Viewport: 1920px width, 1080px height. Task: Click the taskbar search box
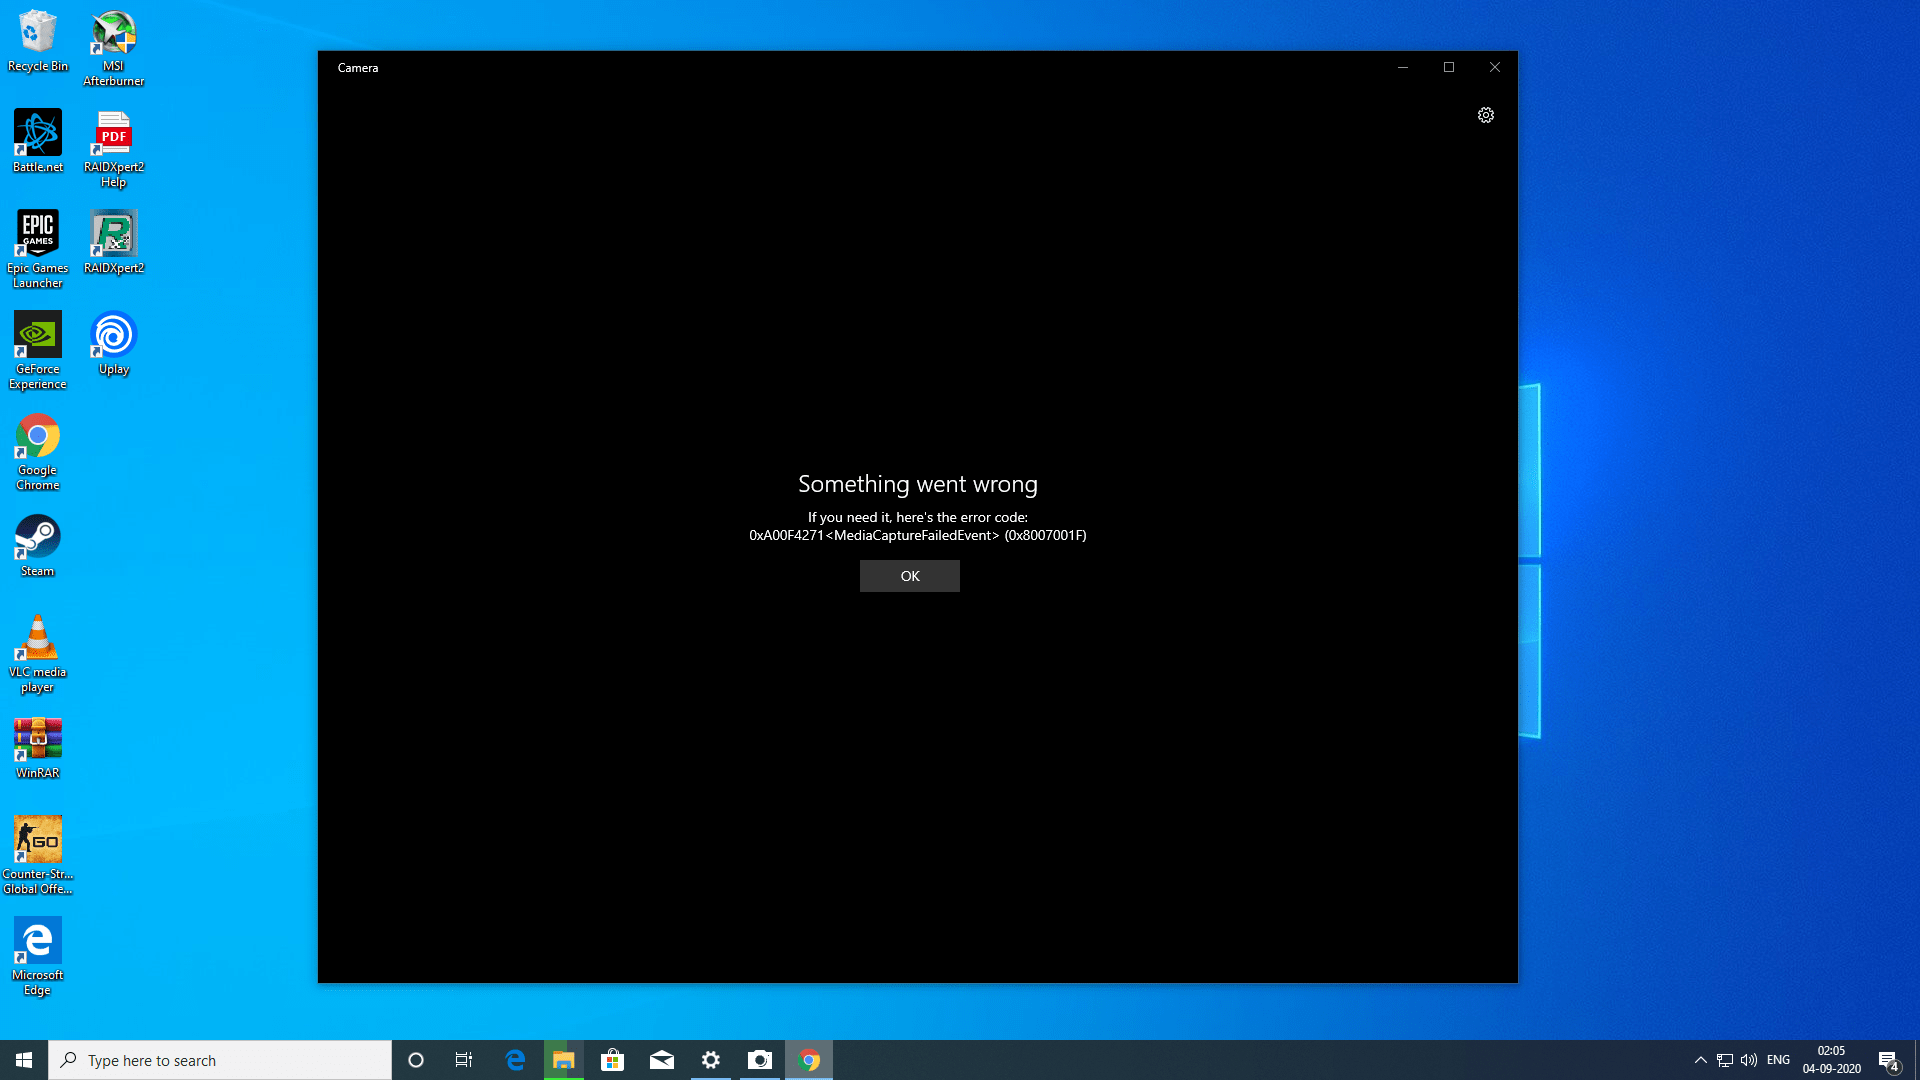coord(220,1060)
